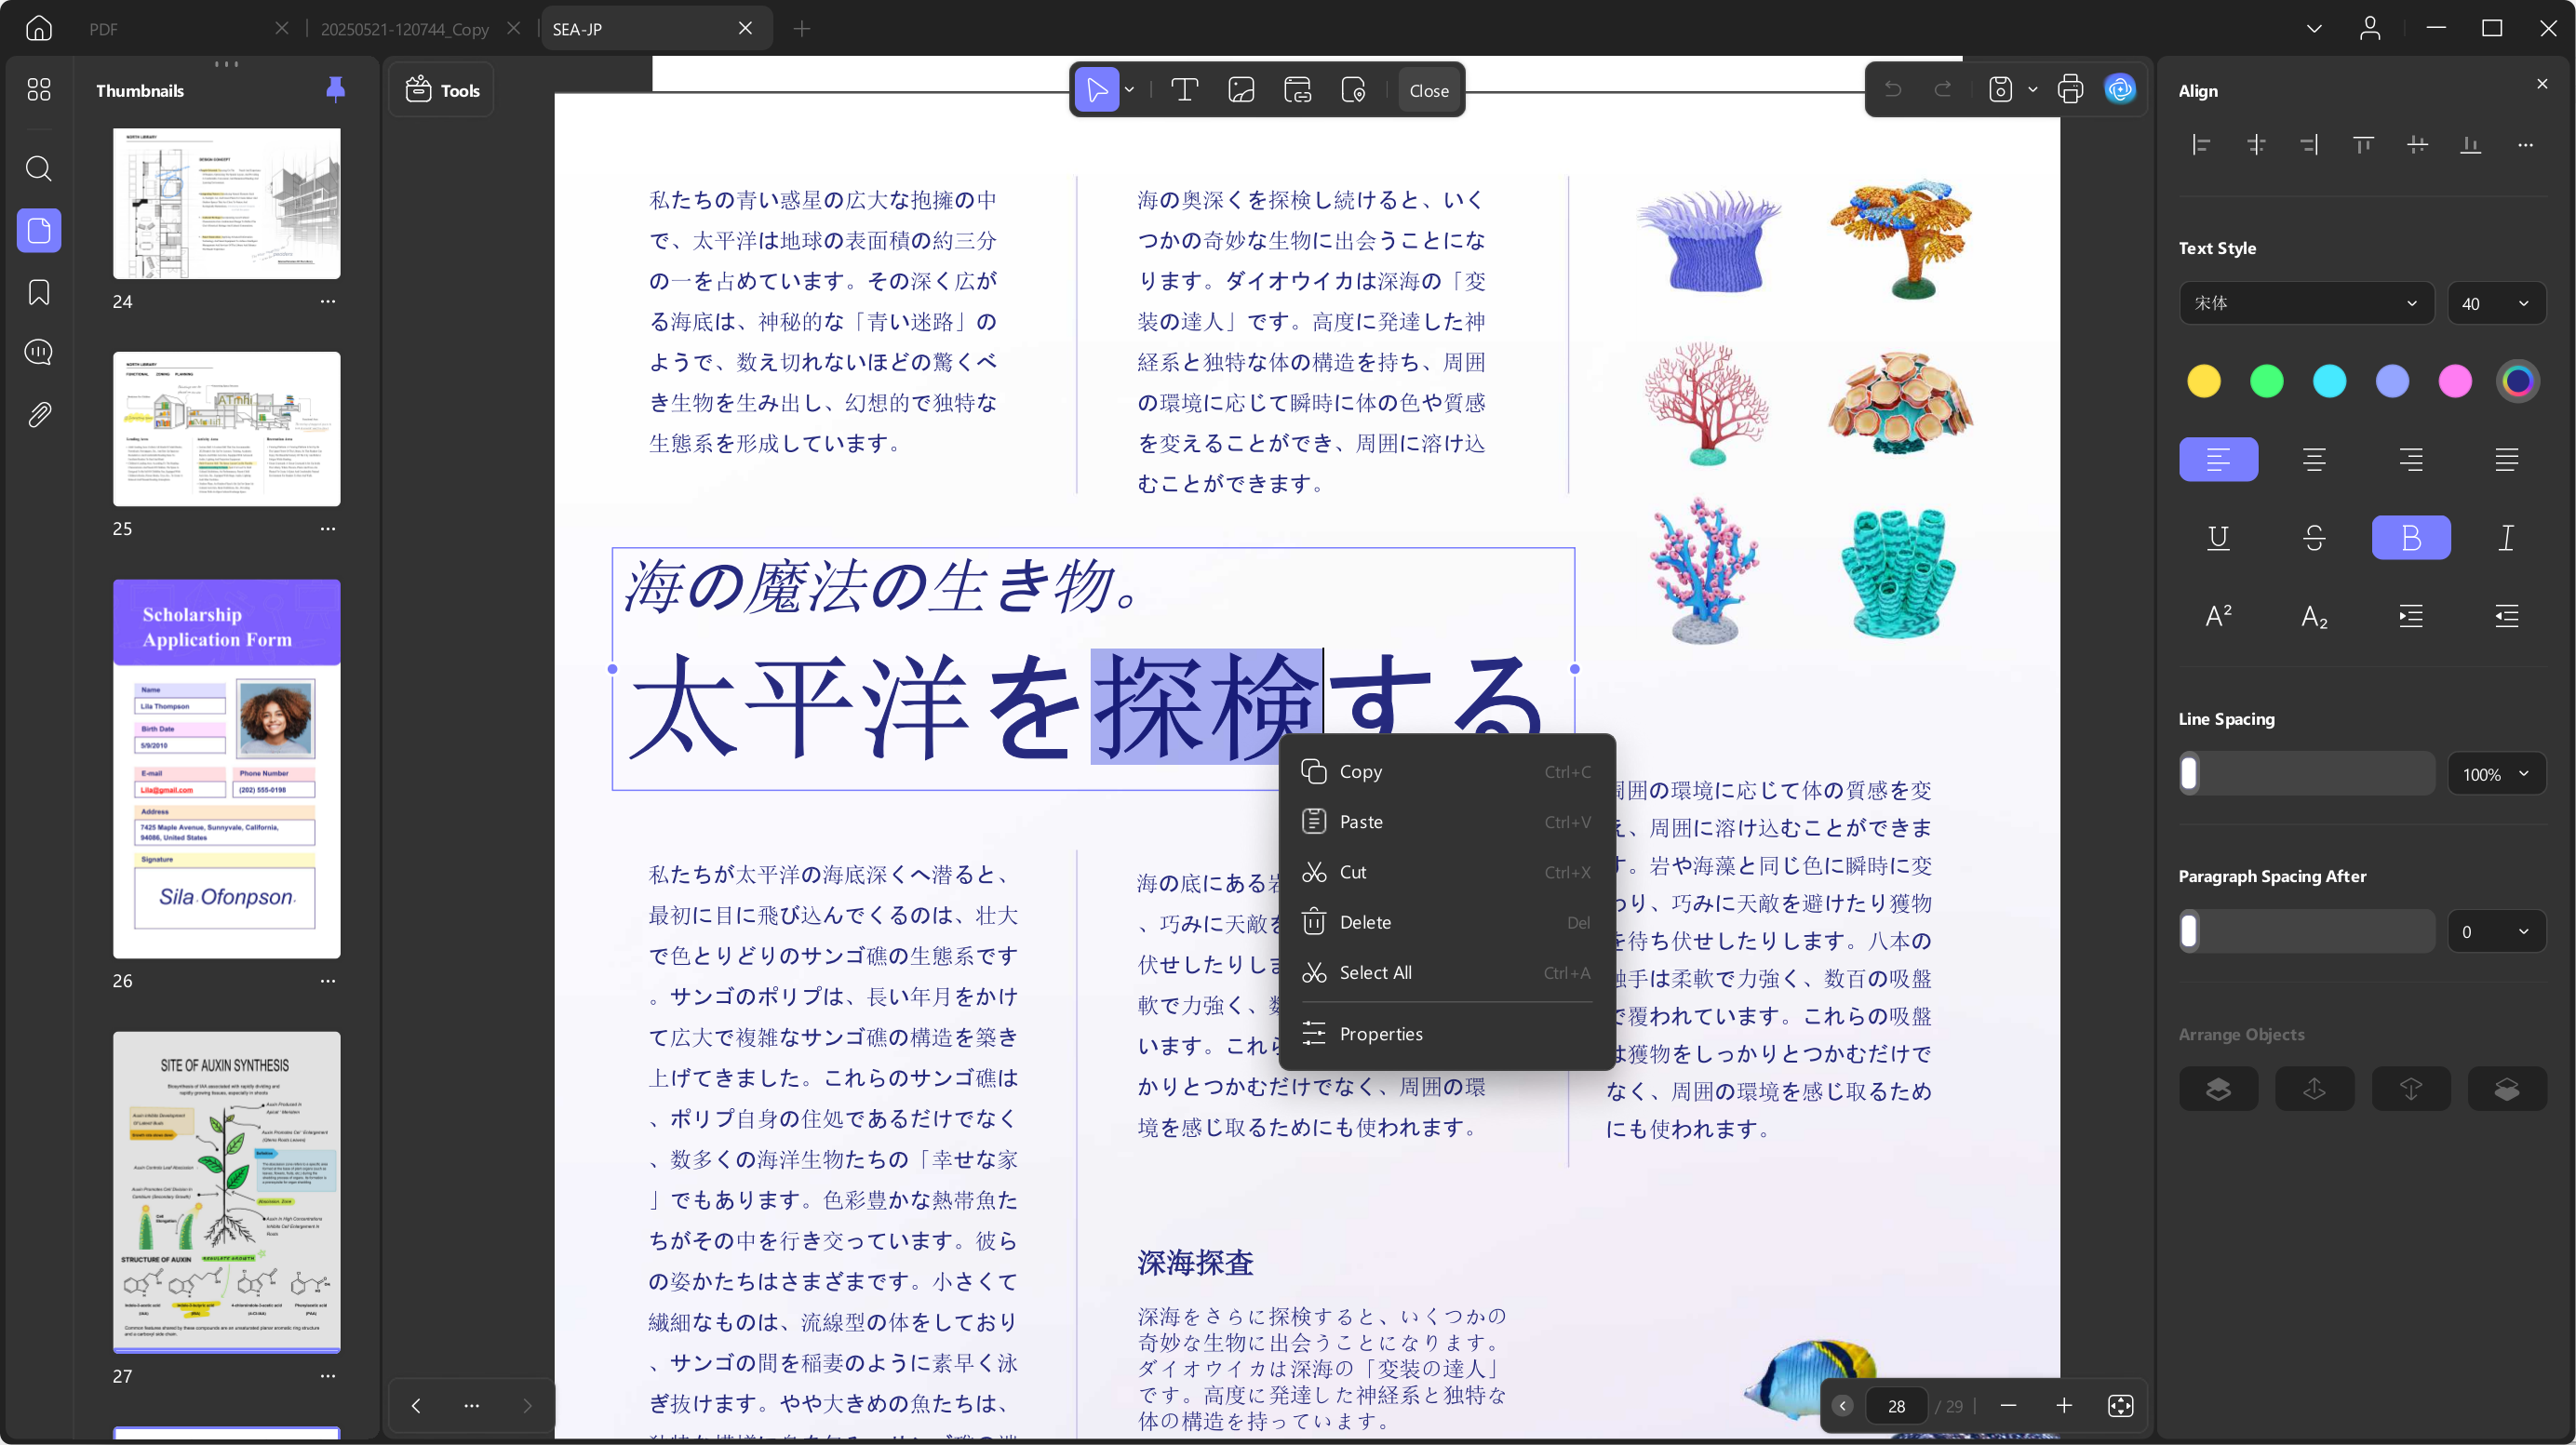The height and width of the screenshot is (1445, 2576).
Task: Toggle Bold text style off
Action: point(2410,538)
